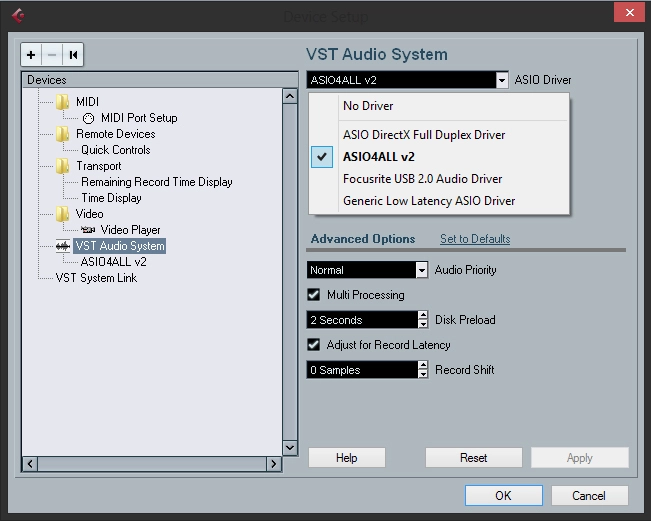This screenshot has width=651, height=521.
Task: Click the Devices column header
Action: (x=160, y=80)
